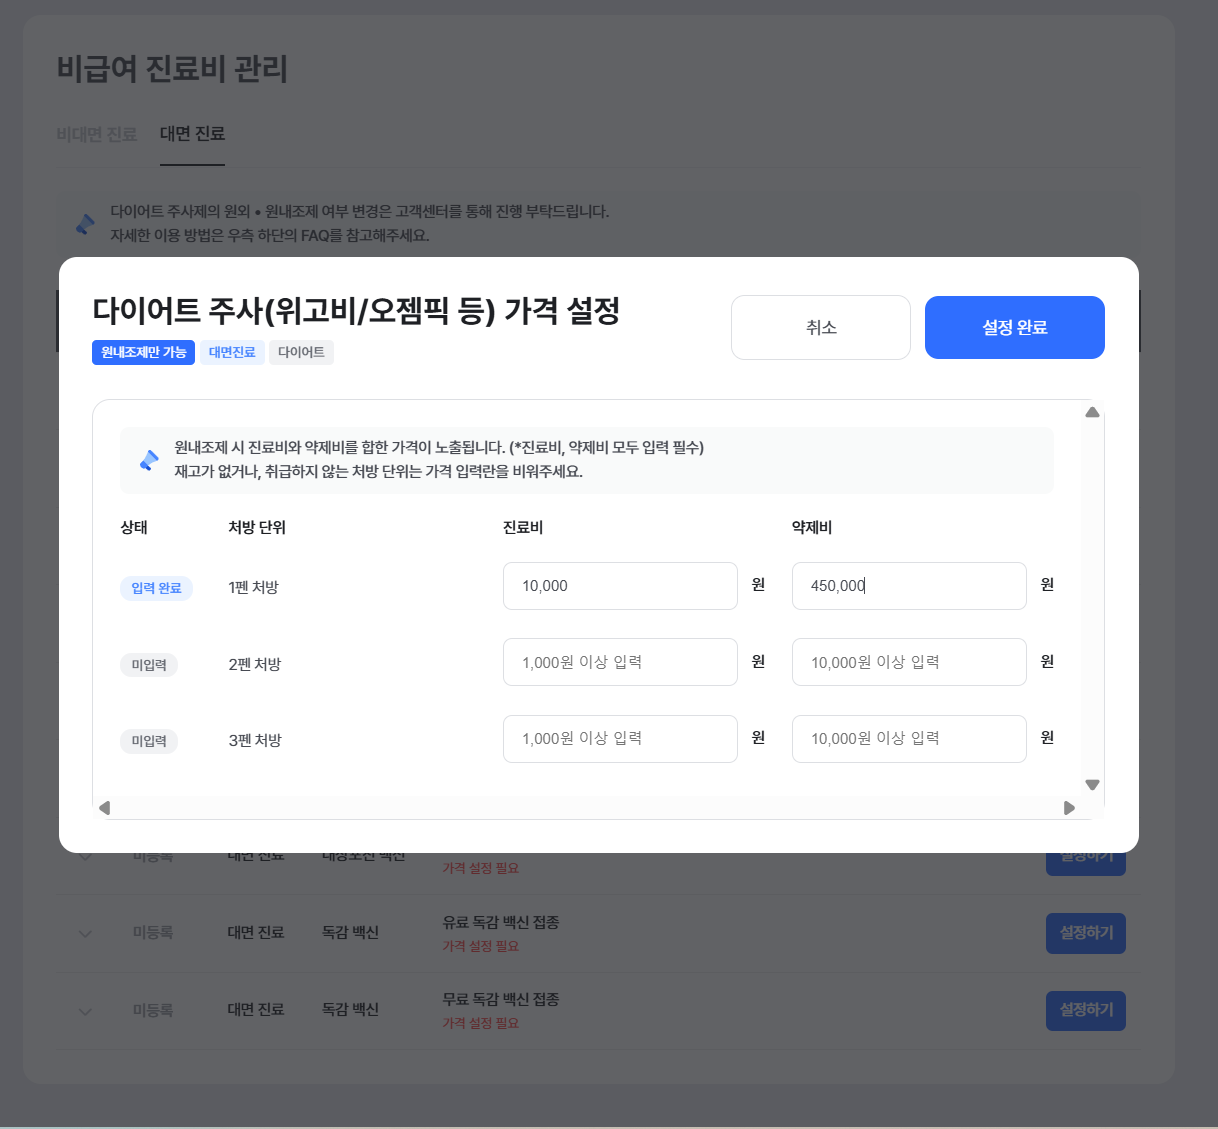
Task: Click the 대면진료 tag in the dialog
Action: [232, 352]
